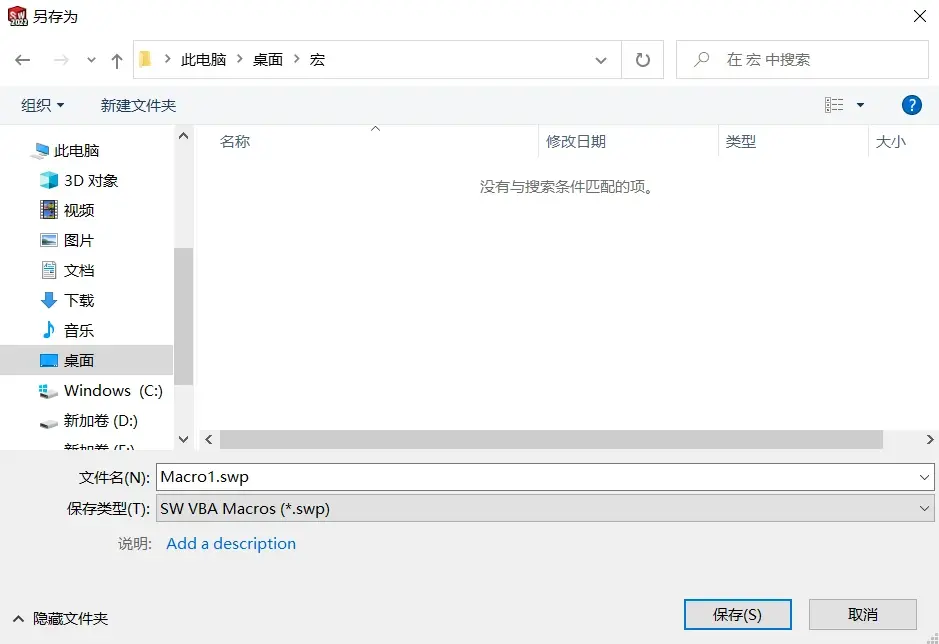The image size is (939, 644).
Task: Click the 图片 folder icon
Action: pyautogui.click(x=49, y=240)
